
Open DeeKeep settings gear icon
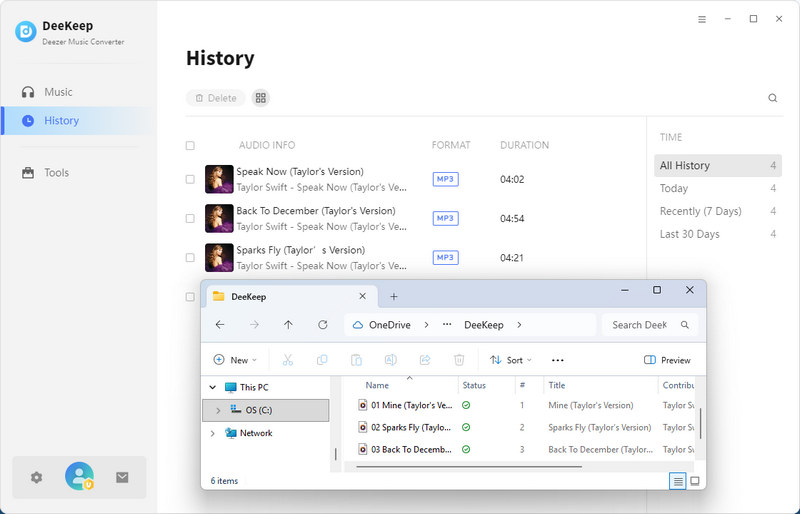(37, 478)
